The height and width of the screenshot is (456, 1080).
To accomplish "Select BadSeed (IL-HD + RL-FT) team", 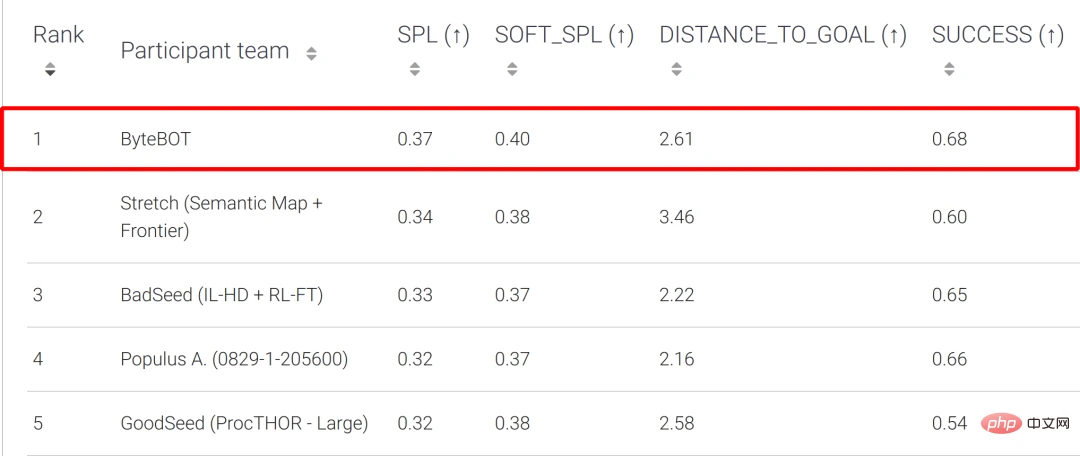I will pyautogui.click(x=222, y=295).
